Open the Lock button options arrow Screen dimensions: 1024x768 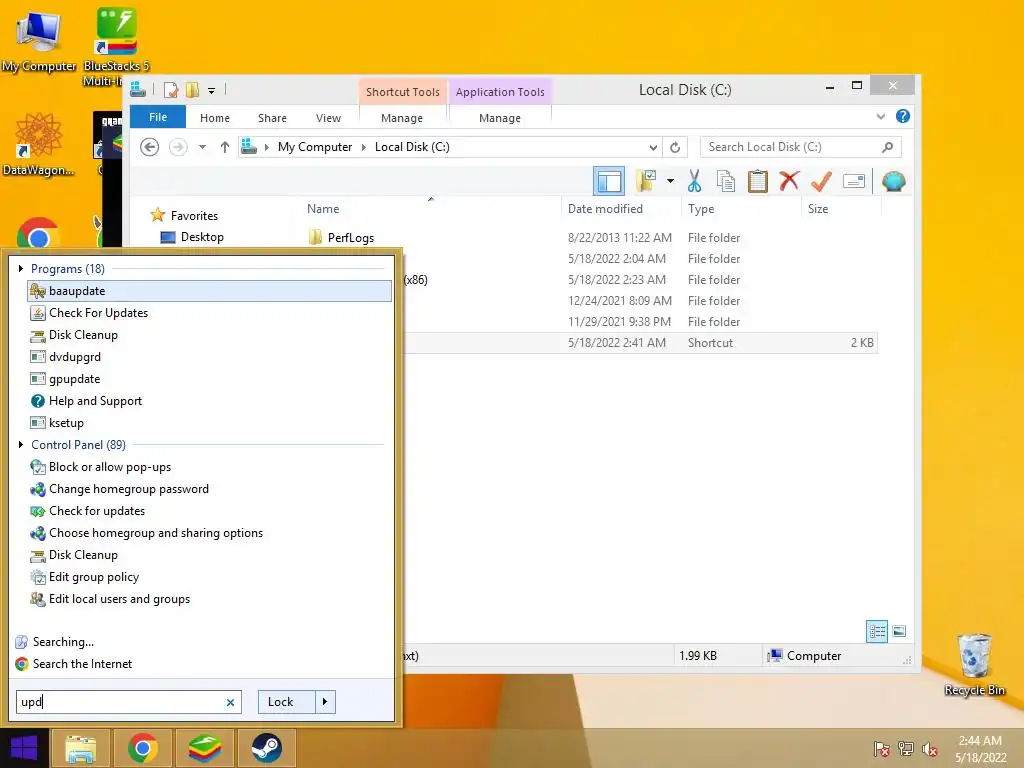(x=325, y=702)
